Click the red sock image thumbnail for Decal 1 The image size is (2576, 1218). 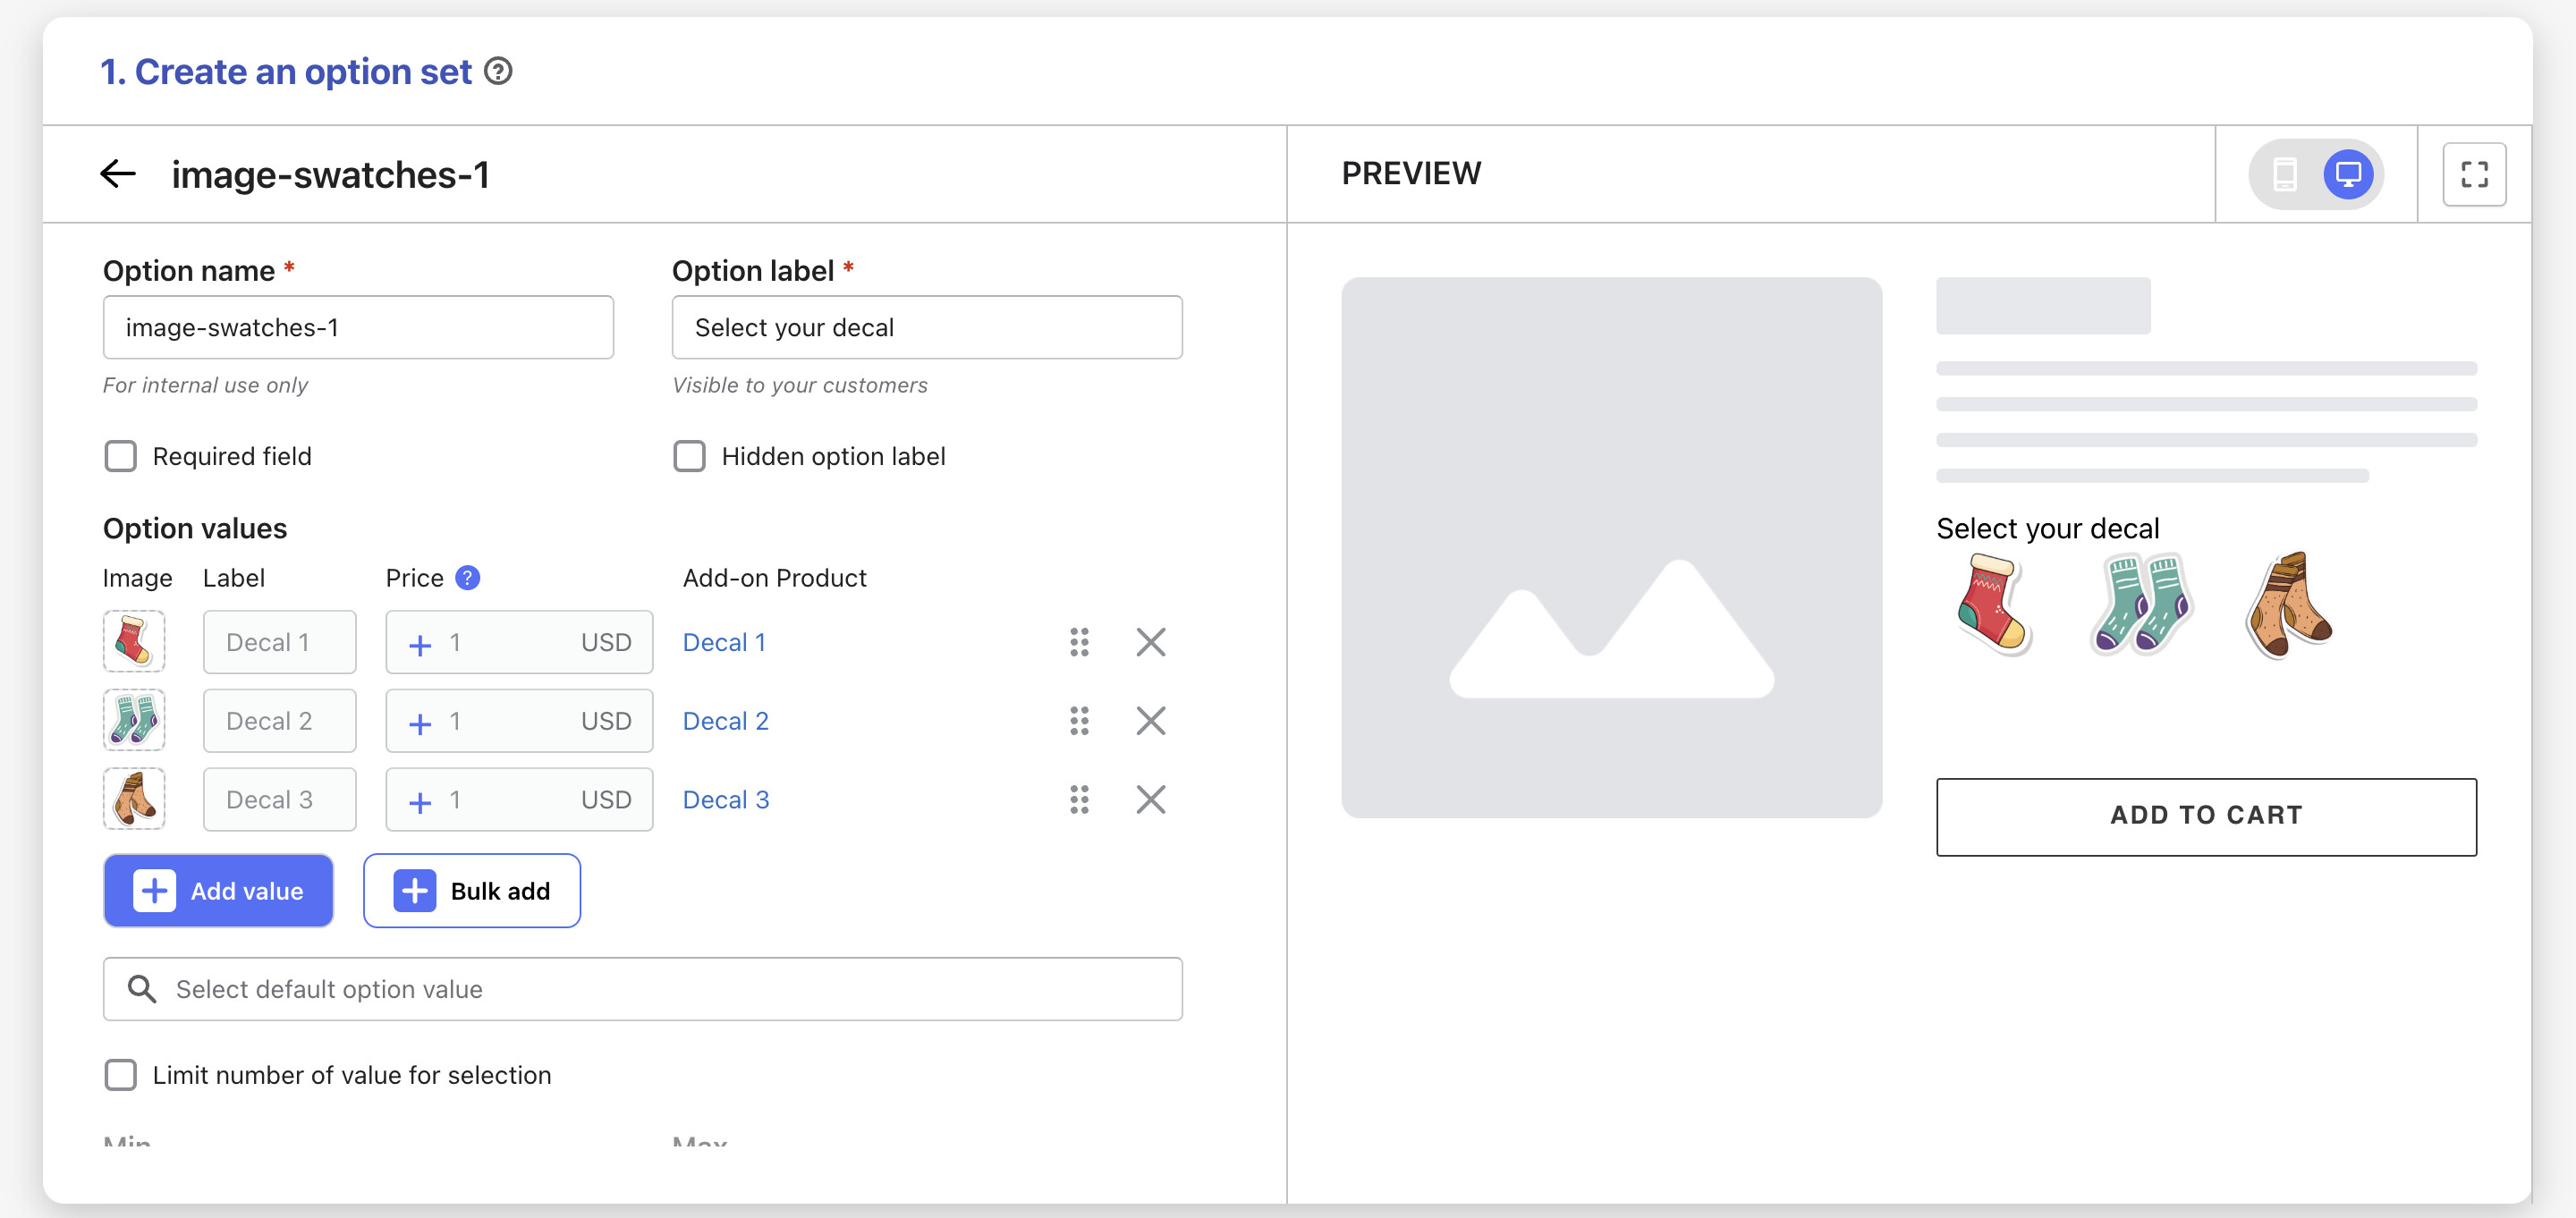click(134, 642)
